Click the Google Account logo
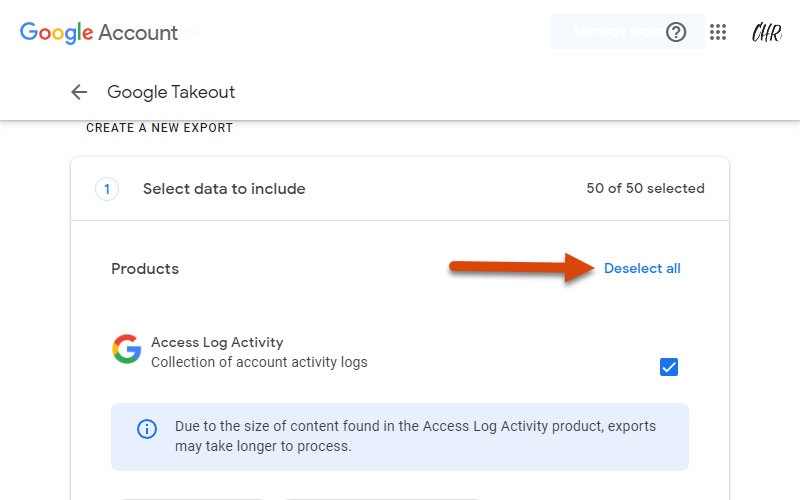 [99, 33]
